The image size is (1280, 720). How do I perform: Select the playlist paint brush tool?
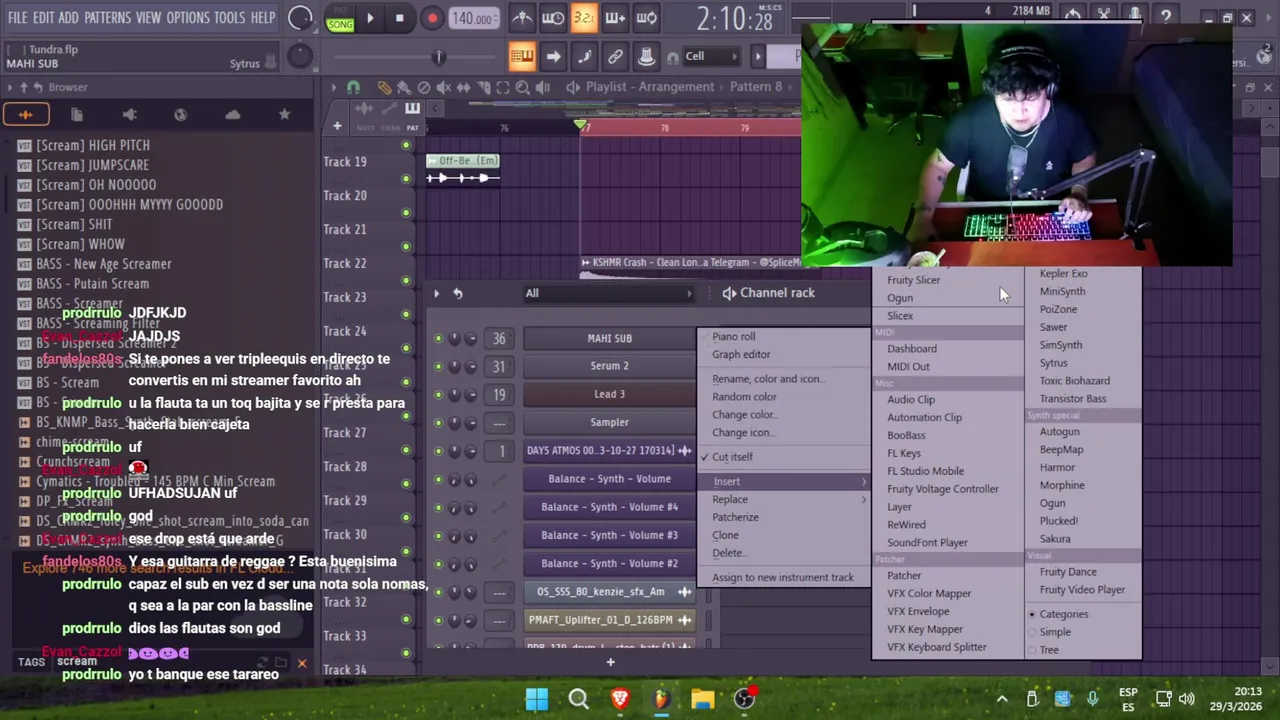403,87
